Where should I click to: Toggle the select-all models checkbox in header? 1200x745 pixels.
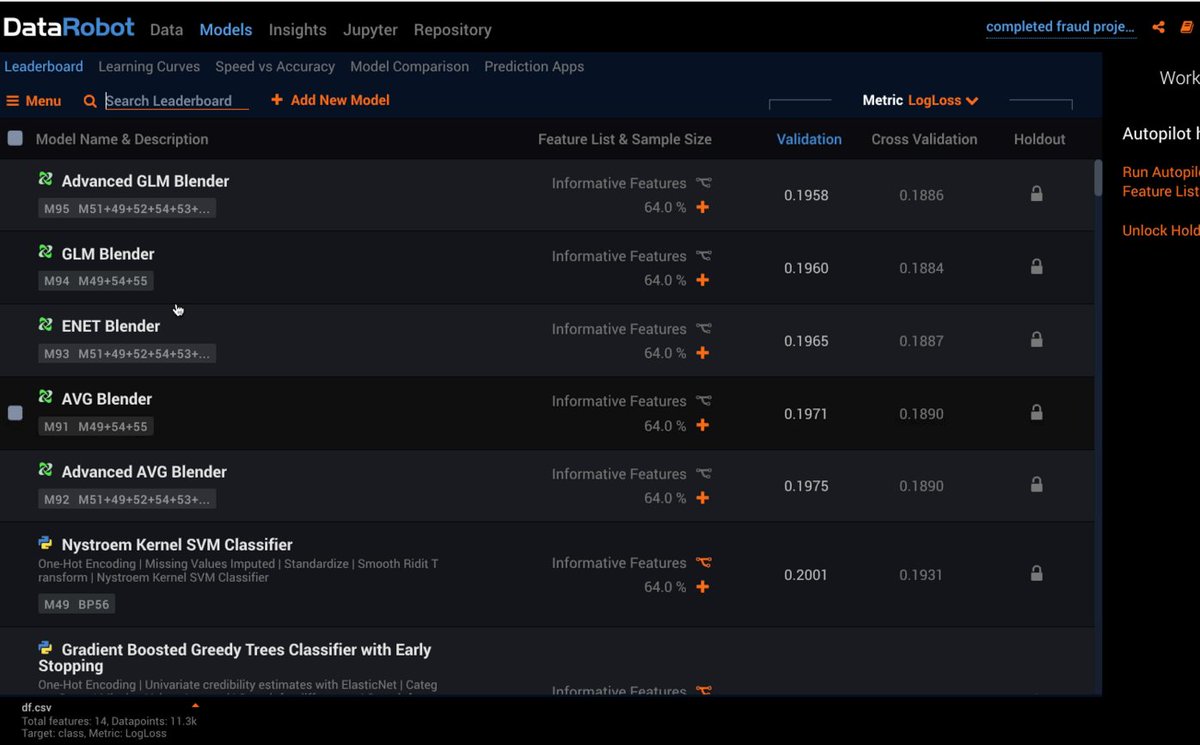(15, 138)
